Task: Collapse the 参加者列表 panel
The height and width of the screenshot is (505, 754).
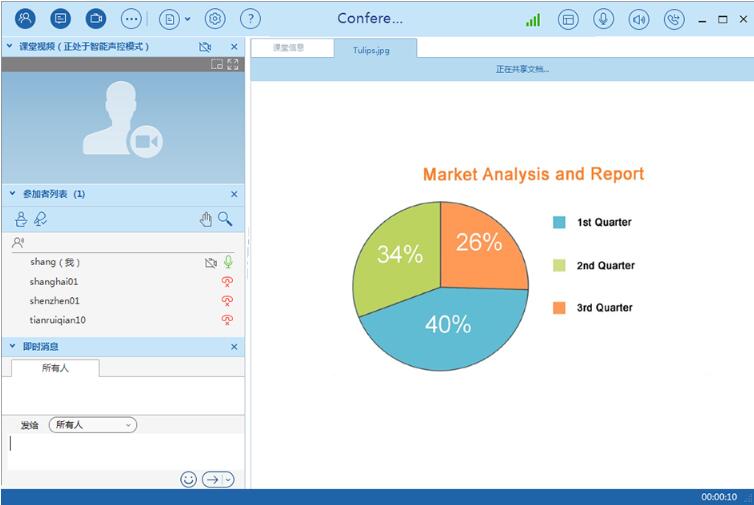Action: pyautogui.click(x=10, y=194)
